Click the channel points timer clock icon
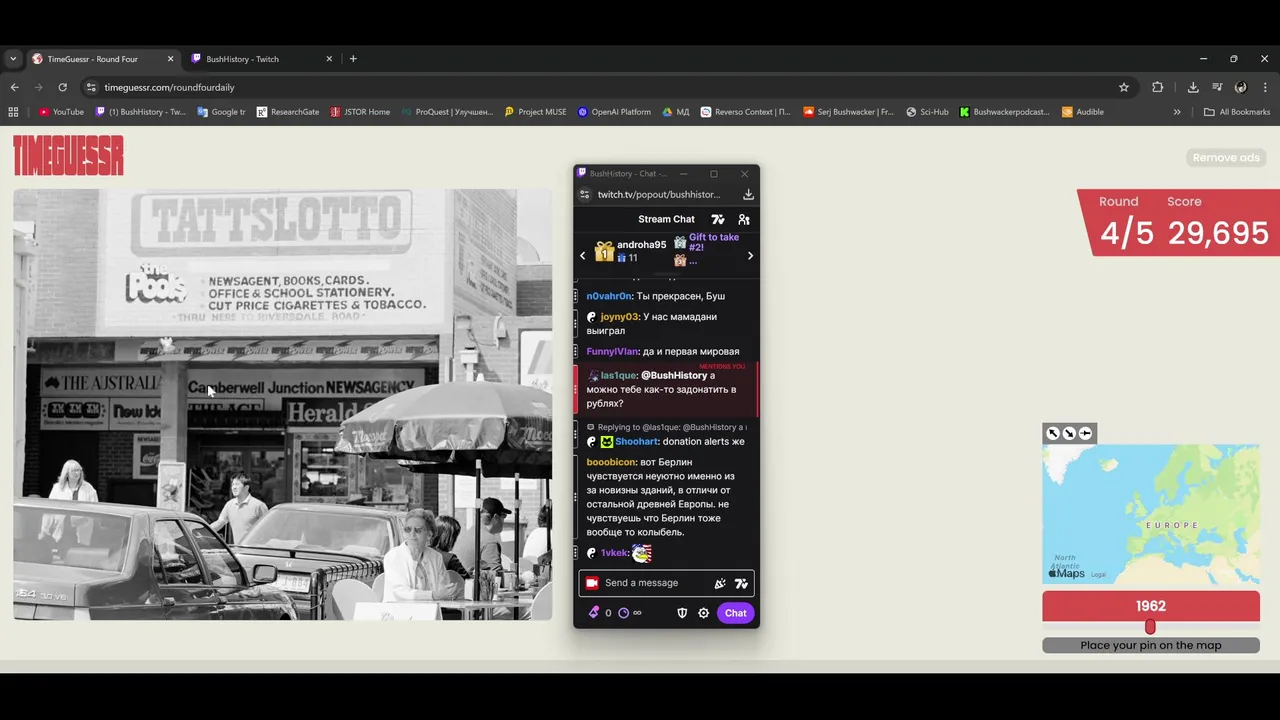The image size is (1280, 720). [623, 613]
